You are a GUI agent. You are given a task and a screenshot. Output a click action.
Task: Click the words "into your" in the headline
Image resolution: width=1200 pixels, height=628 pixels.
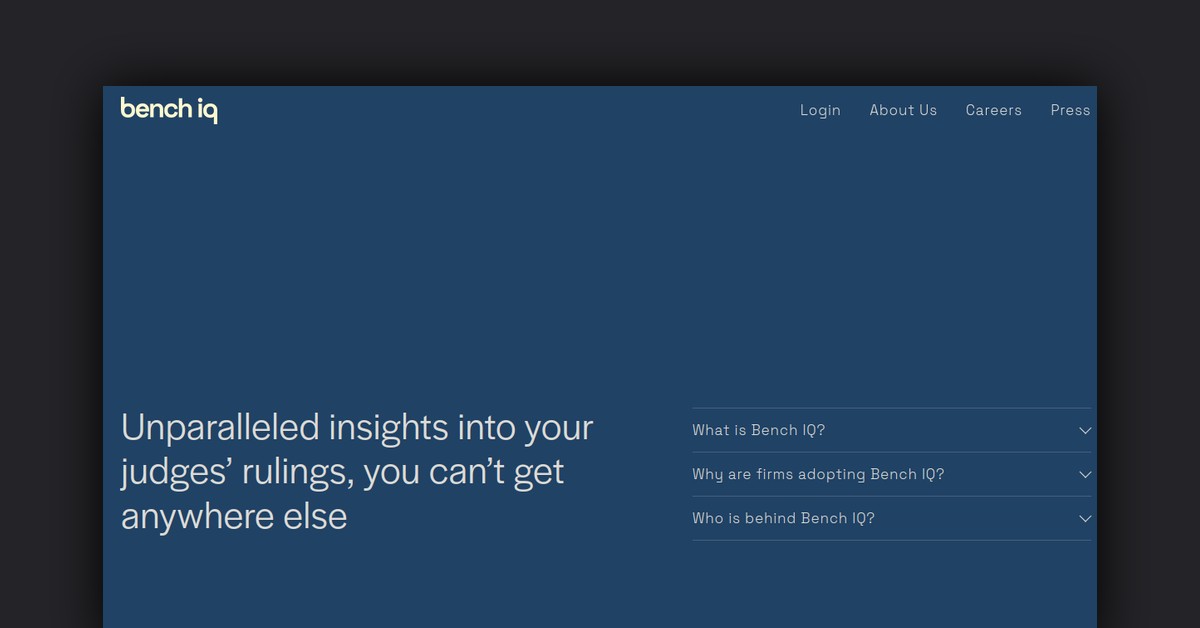click(525, 428)
